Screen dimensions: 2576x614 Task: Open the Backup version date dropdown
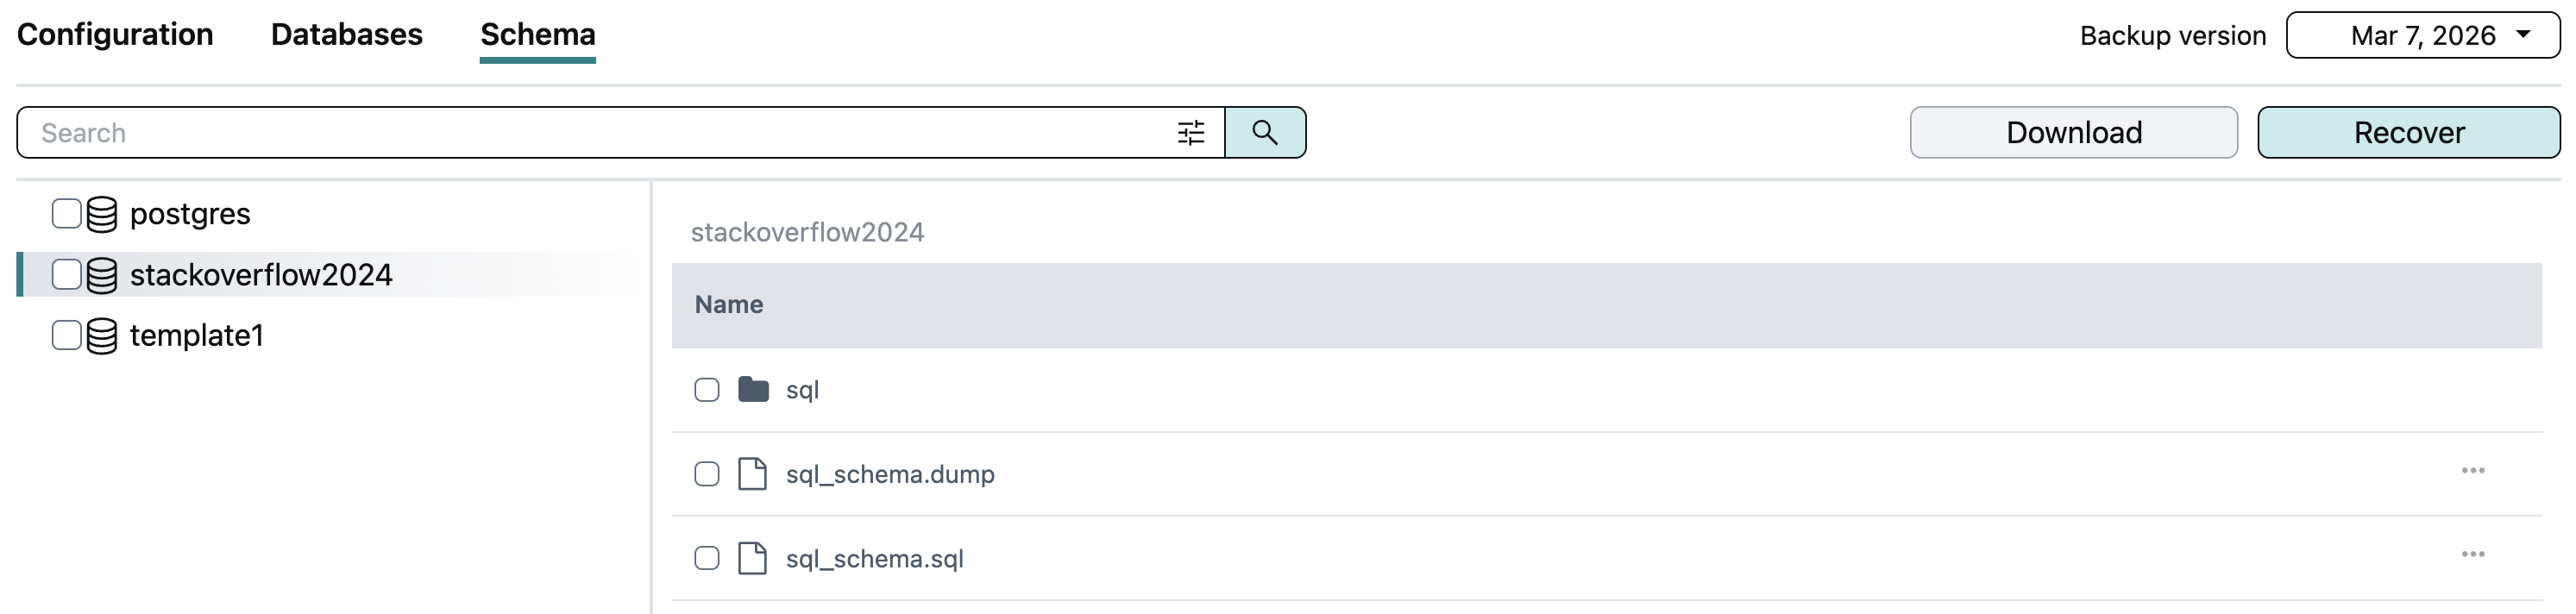(x=2422, y=36)
